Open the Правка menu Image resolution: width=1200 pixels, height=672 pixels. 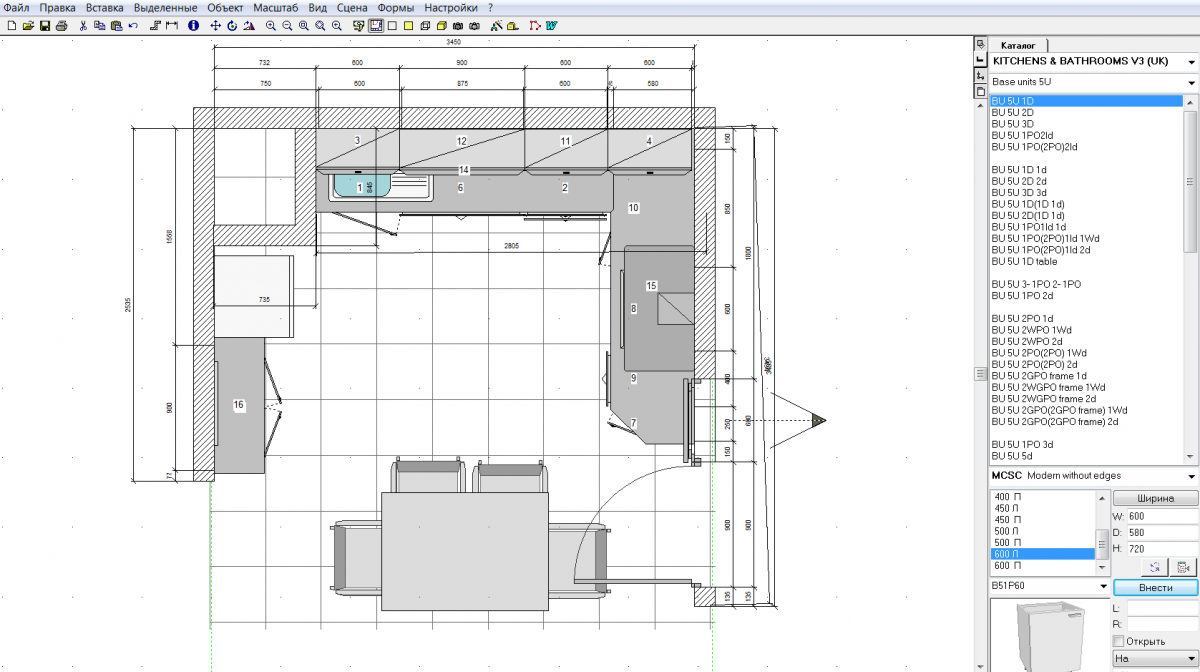pos(58,7)
